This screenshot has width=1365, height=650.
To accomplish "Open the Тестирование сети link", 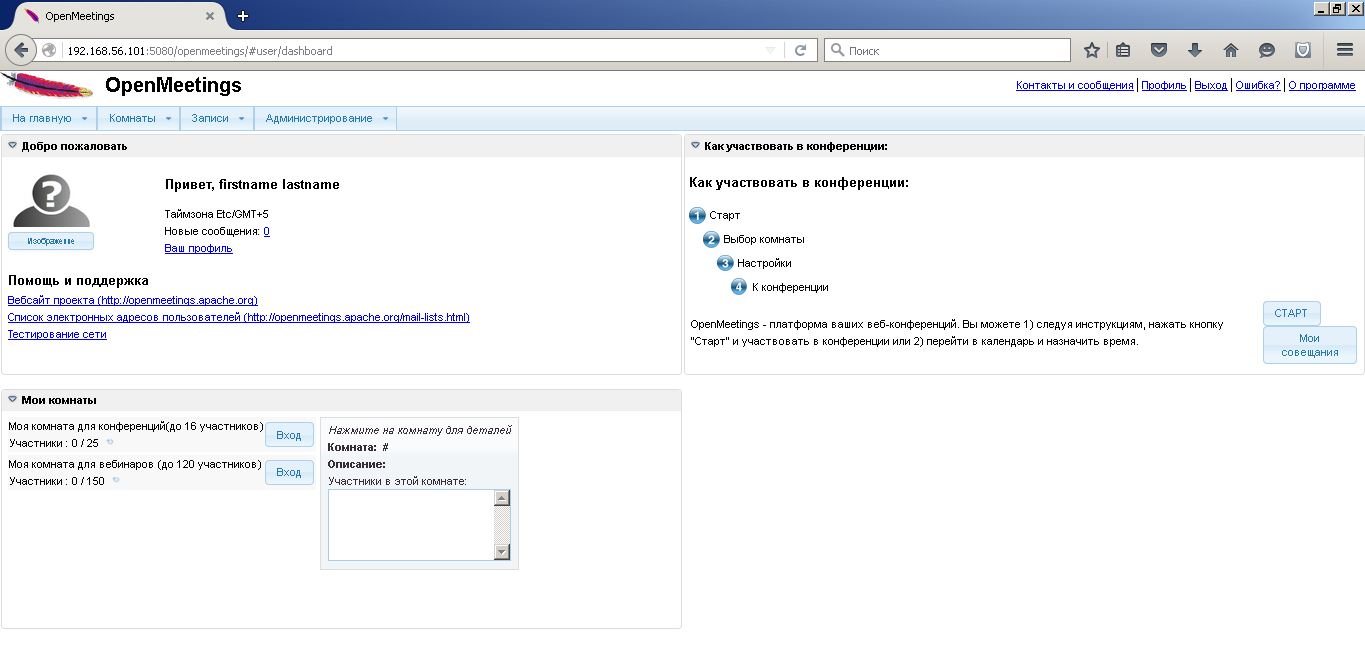I will [57, 334].
